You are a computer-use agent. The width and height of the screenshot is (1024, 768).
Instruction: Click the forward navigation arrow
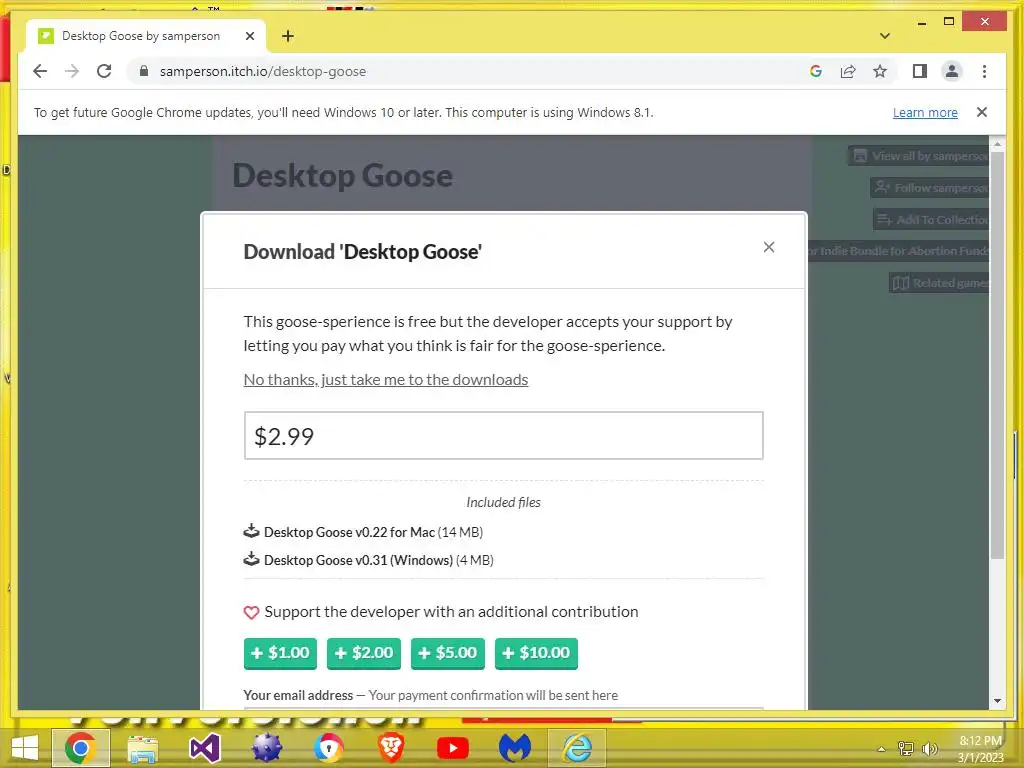(72, 71)
